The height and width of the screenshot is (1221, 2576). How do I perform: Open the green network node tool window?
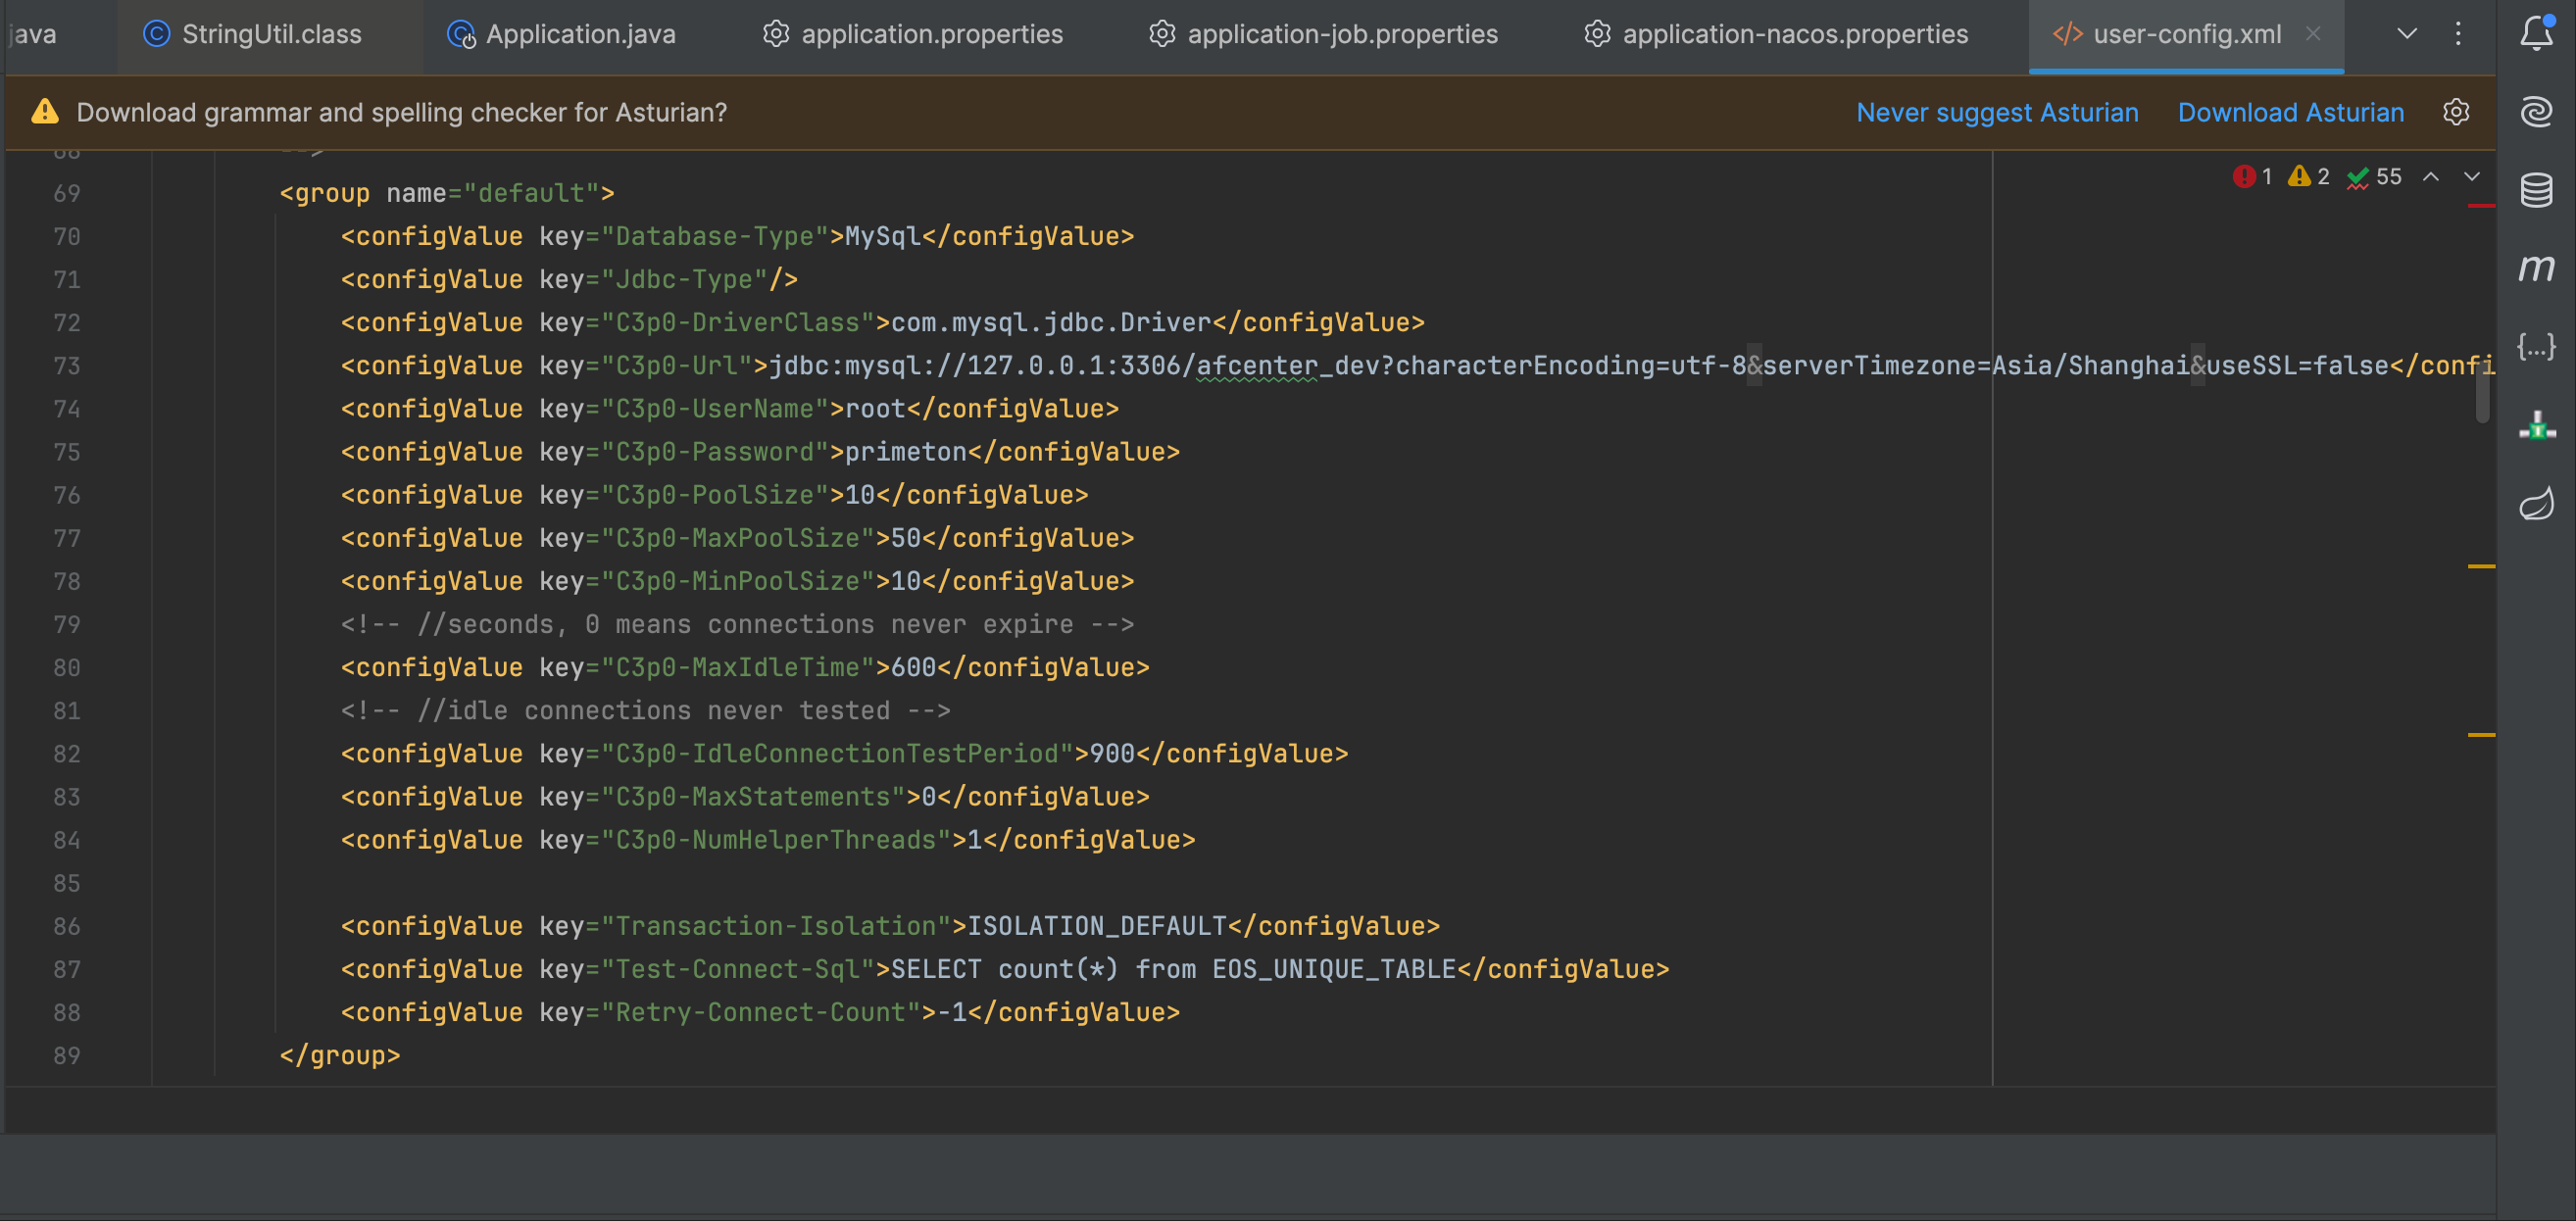[x=2536, y=426]
